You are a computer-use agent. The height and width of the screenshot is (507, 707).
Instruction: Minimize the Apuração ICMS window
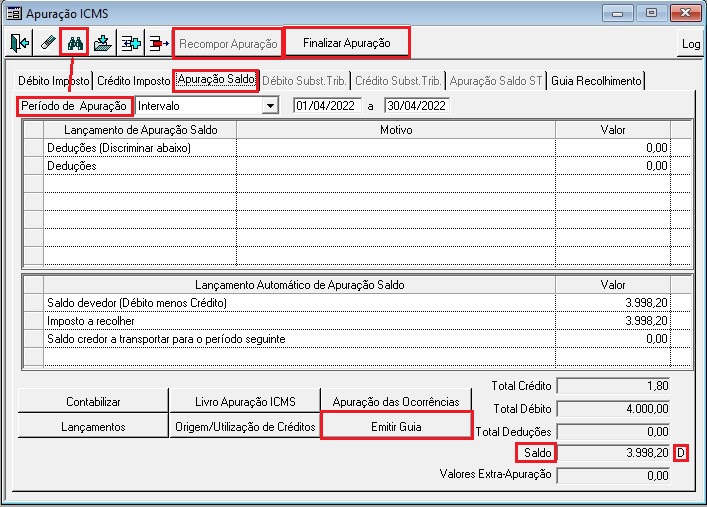click(x=618, y=13)
